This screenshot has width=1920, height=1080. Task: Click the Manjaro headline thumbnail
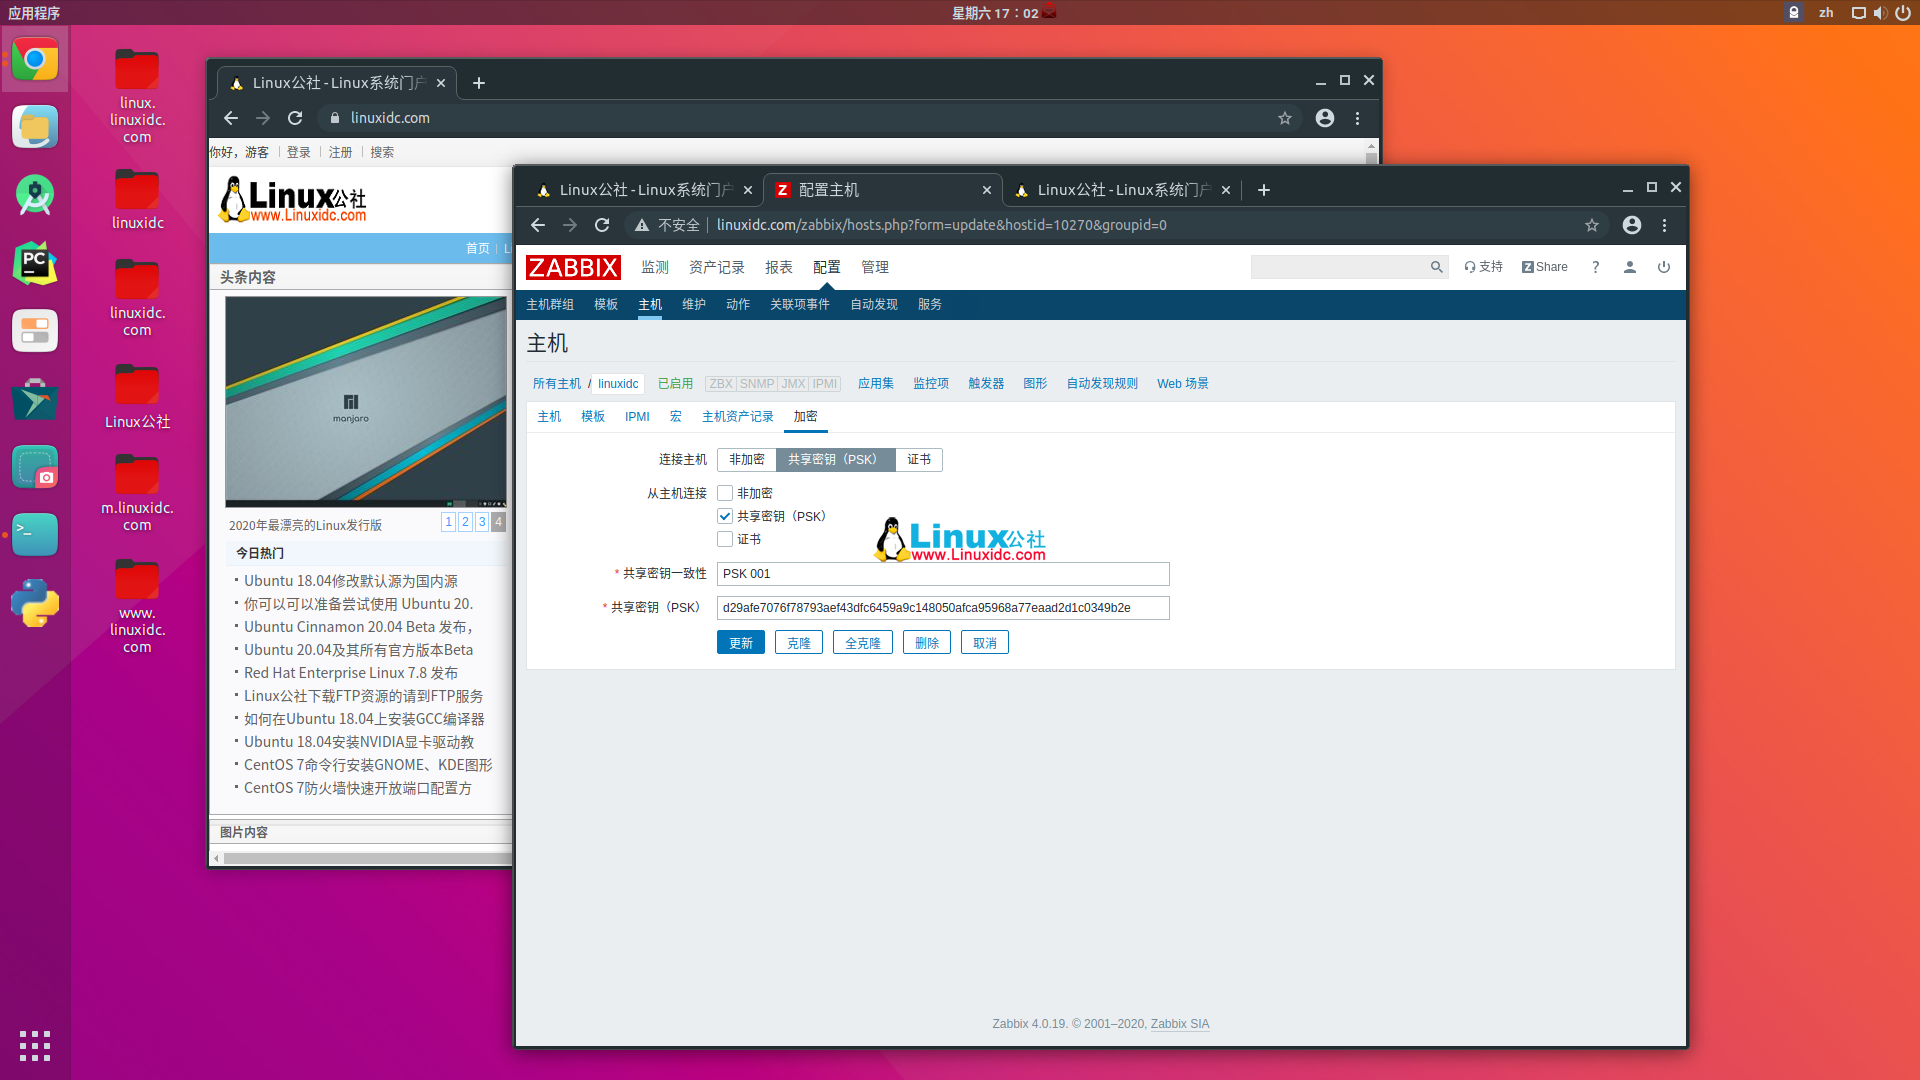(366, 402)
